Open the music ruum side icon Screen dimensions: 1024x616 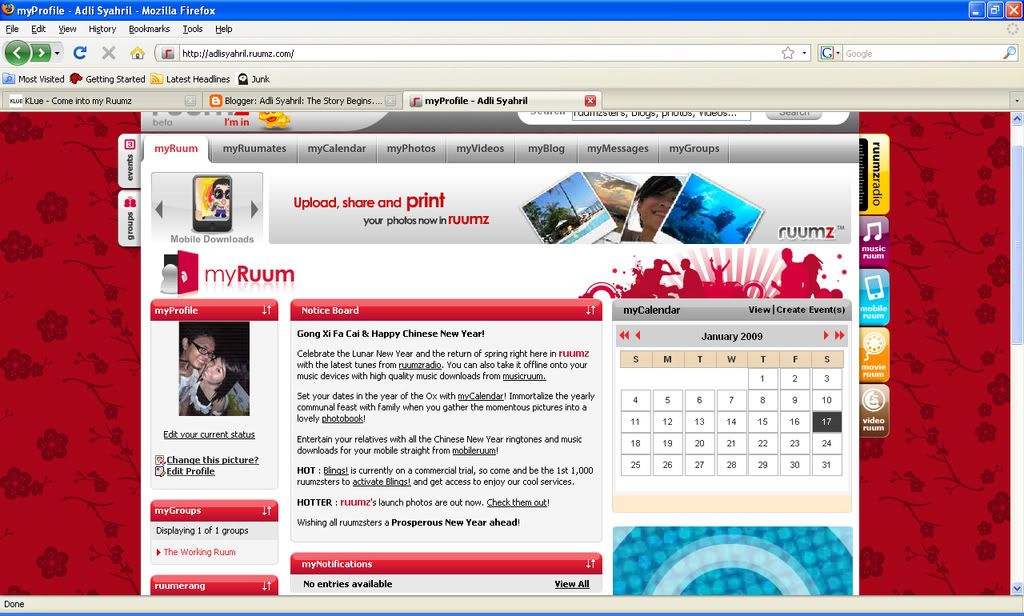tap(874, 240)
